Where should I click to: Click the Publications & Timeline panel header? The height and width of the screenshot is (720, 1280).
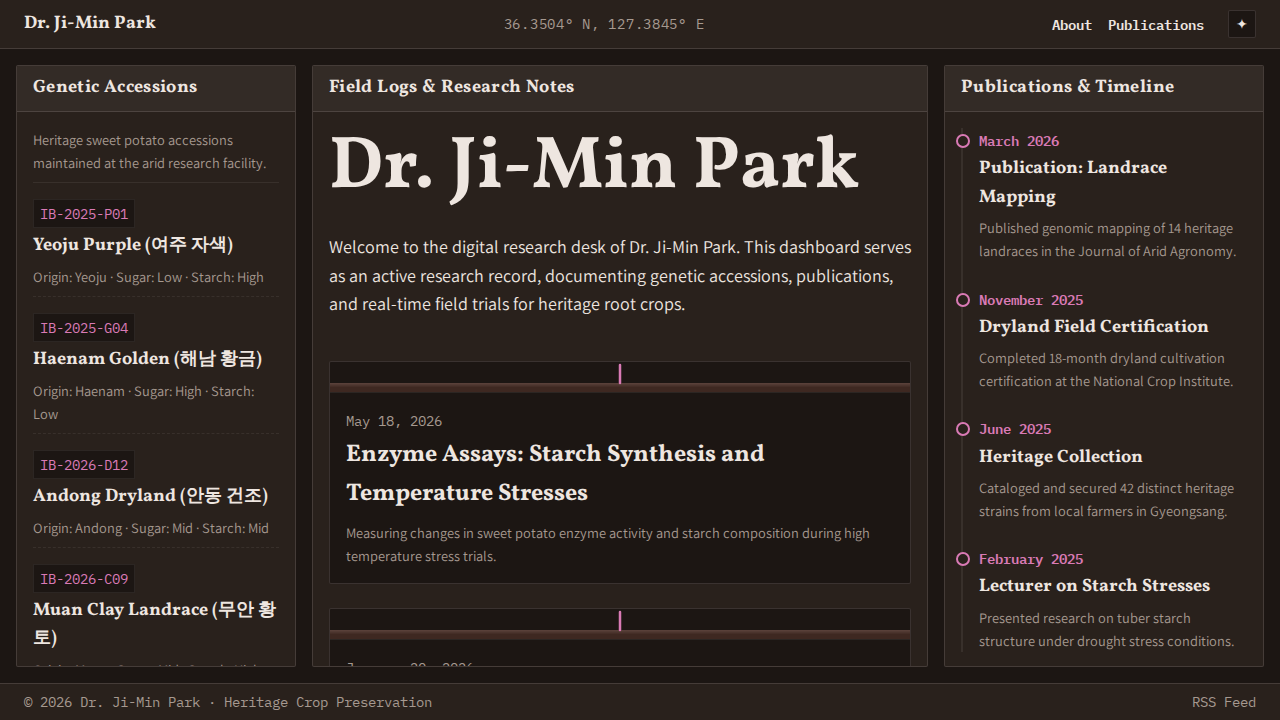[x=1104, y=88]
